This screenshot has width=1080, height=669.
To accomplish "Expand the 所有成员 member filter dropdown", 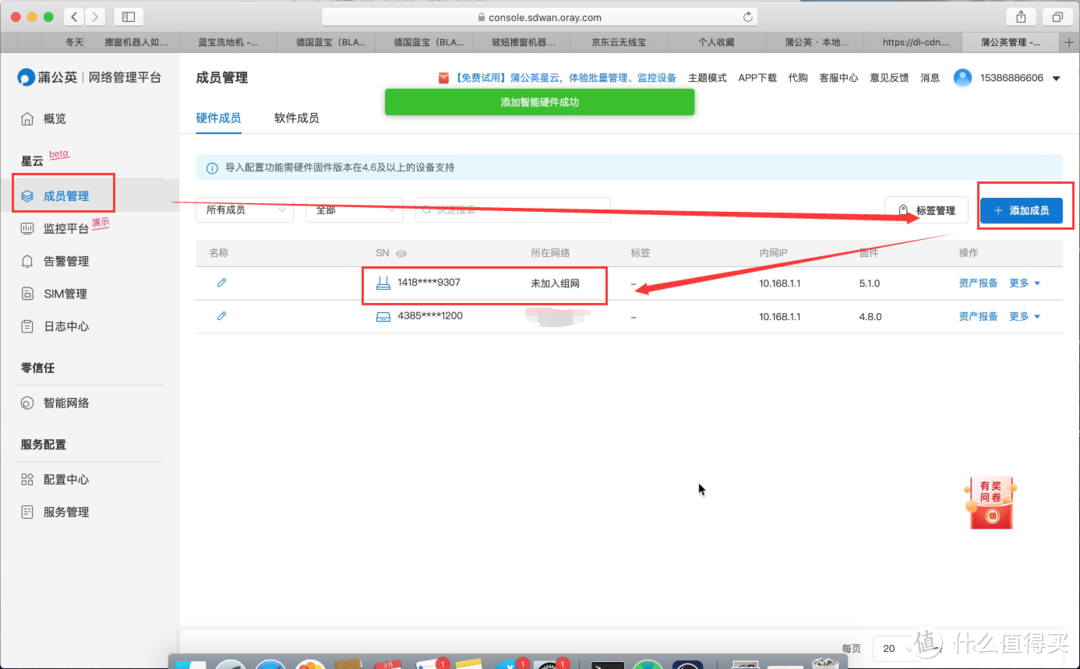I will tap(244, 210).
